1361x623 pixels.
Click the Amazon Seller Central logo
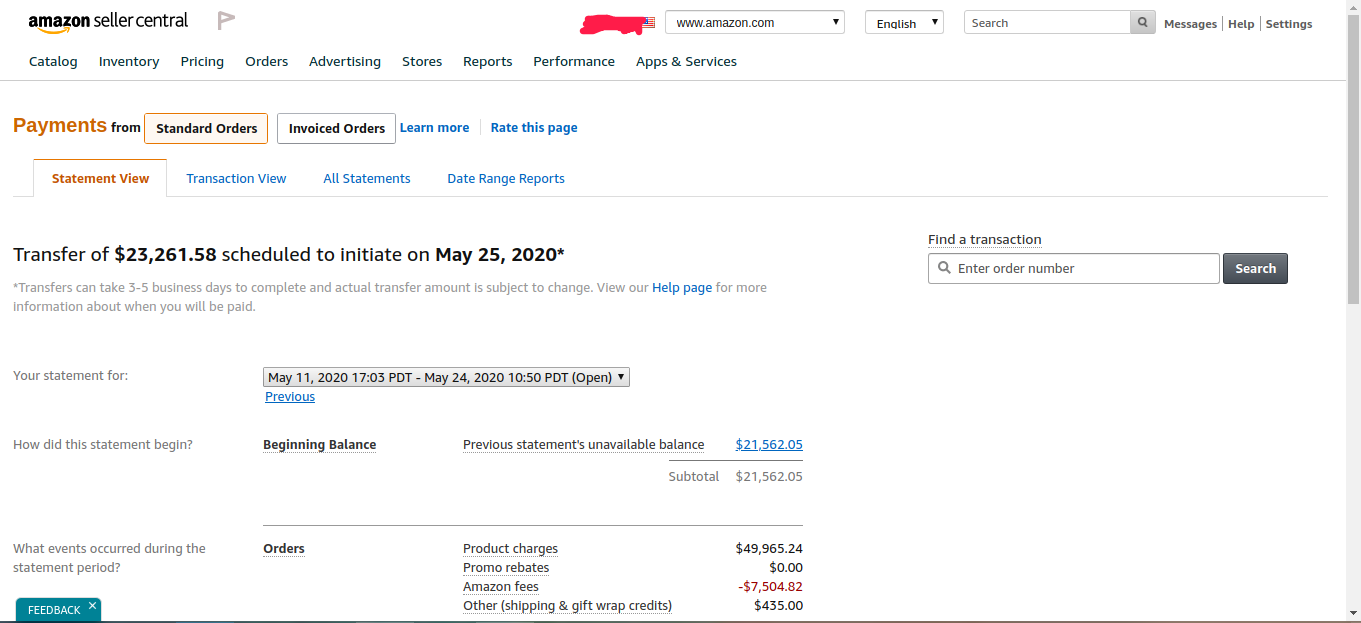(107, 22)
